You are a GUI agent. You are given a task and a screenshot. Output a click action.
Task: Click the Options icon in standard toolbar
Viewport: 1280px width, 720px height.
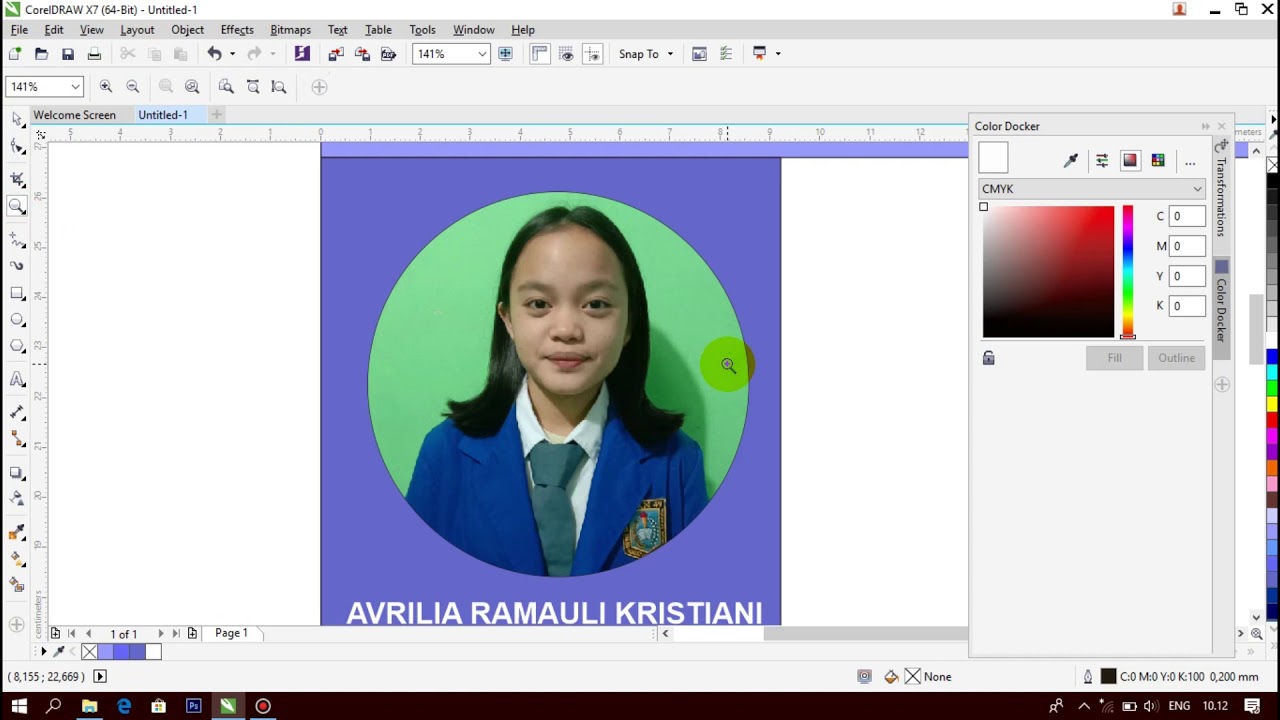click(726, 54)
